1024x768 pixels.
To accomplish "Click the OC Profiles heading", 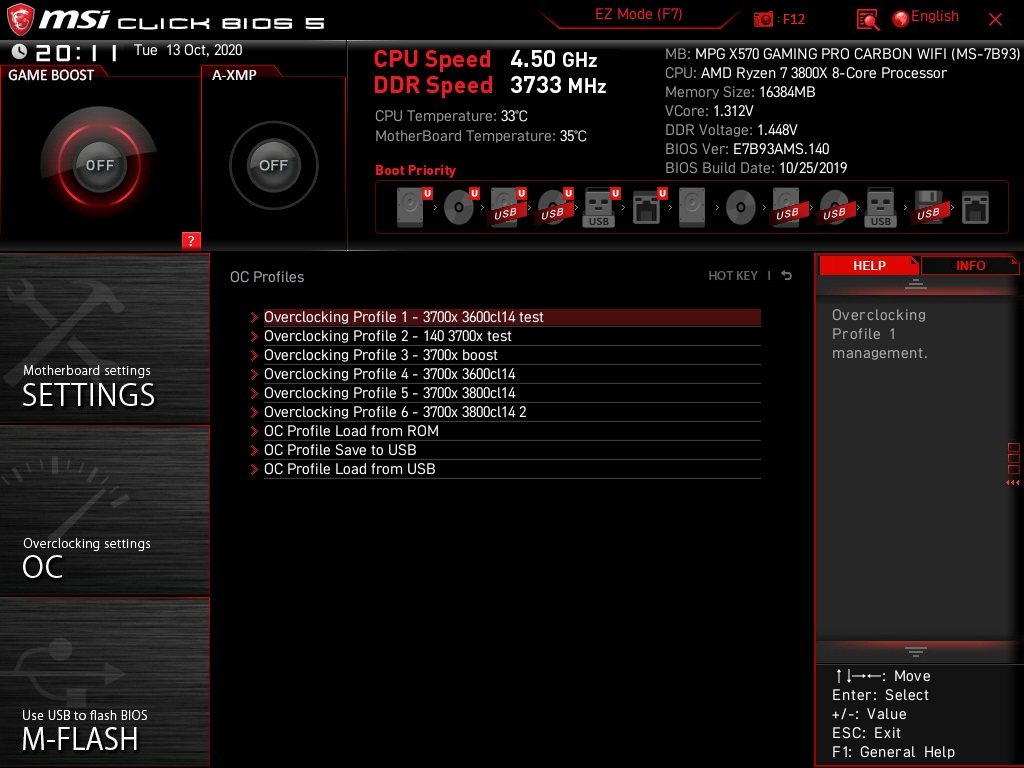I will click(x=267, y=277).
